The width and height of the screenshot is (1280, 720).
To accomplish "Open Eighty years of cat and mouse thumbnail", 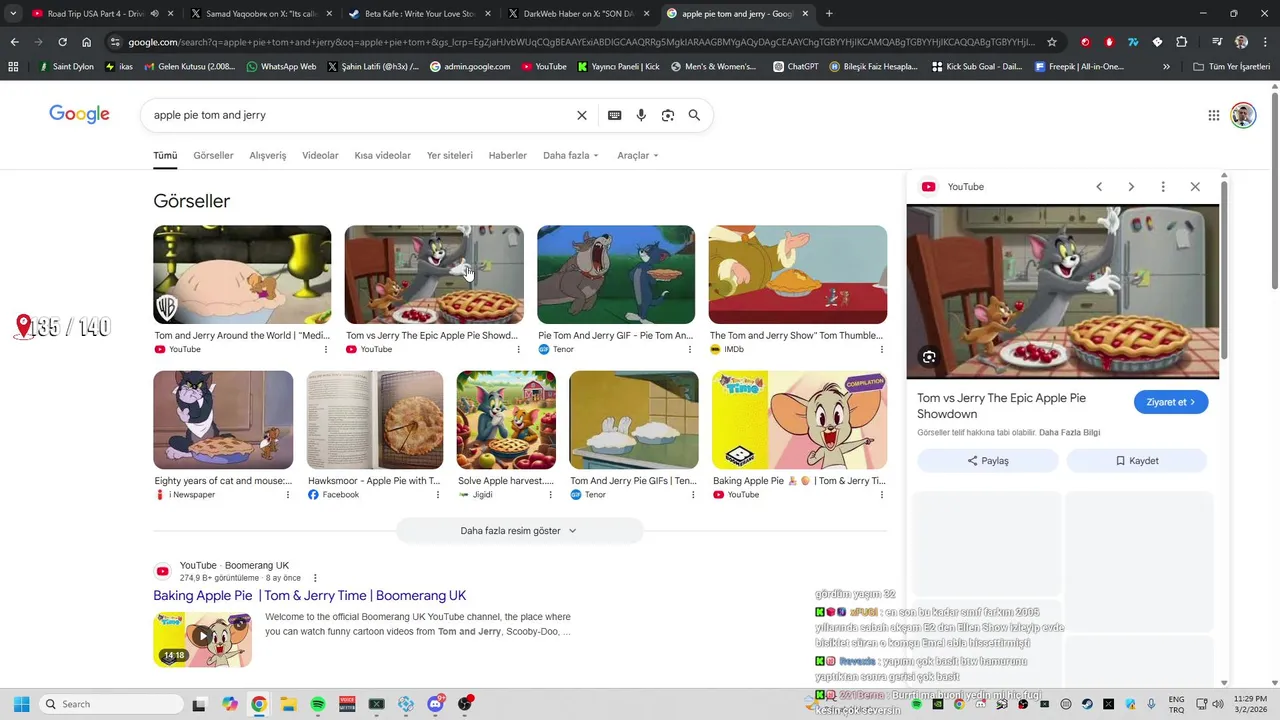I will [x=223, y=420].
